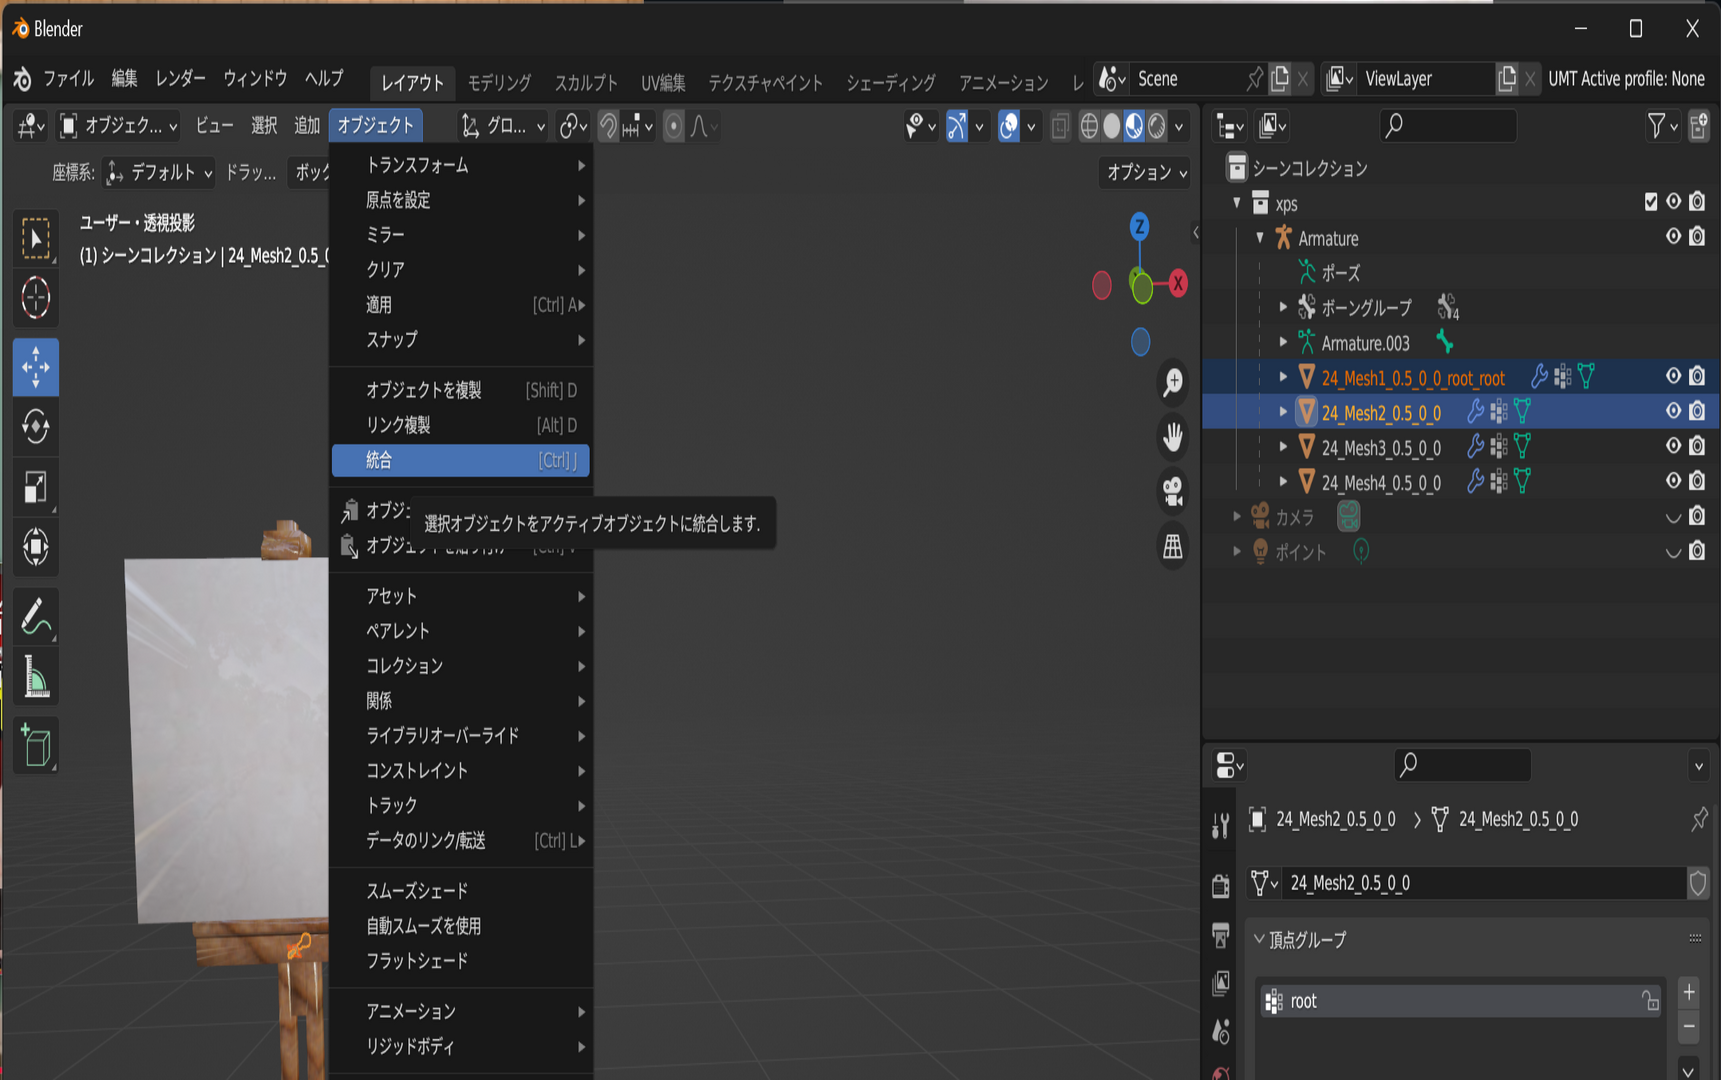The width and height of the screenshot is (1721, 1080).
Task: Hide 24_Mesh1_0.5_0_0_root_root in viewport
Action: coord(1673,376)
